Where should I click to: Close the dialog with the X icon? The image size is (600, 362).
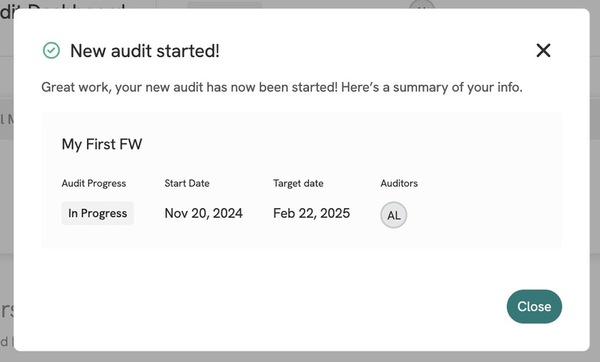pos(543,50)
